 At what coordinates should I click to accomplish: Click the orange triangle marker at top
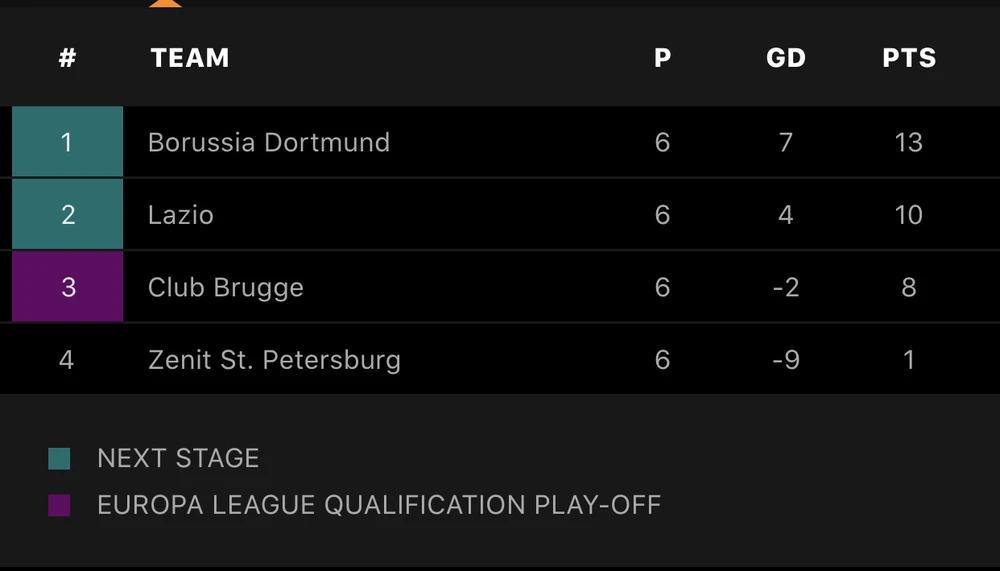pyautogui.click(x=165, y=3)
